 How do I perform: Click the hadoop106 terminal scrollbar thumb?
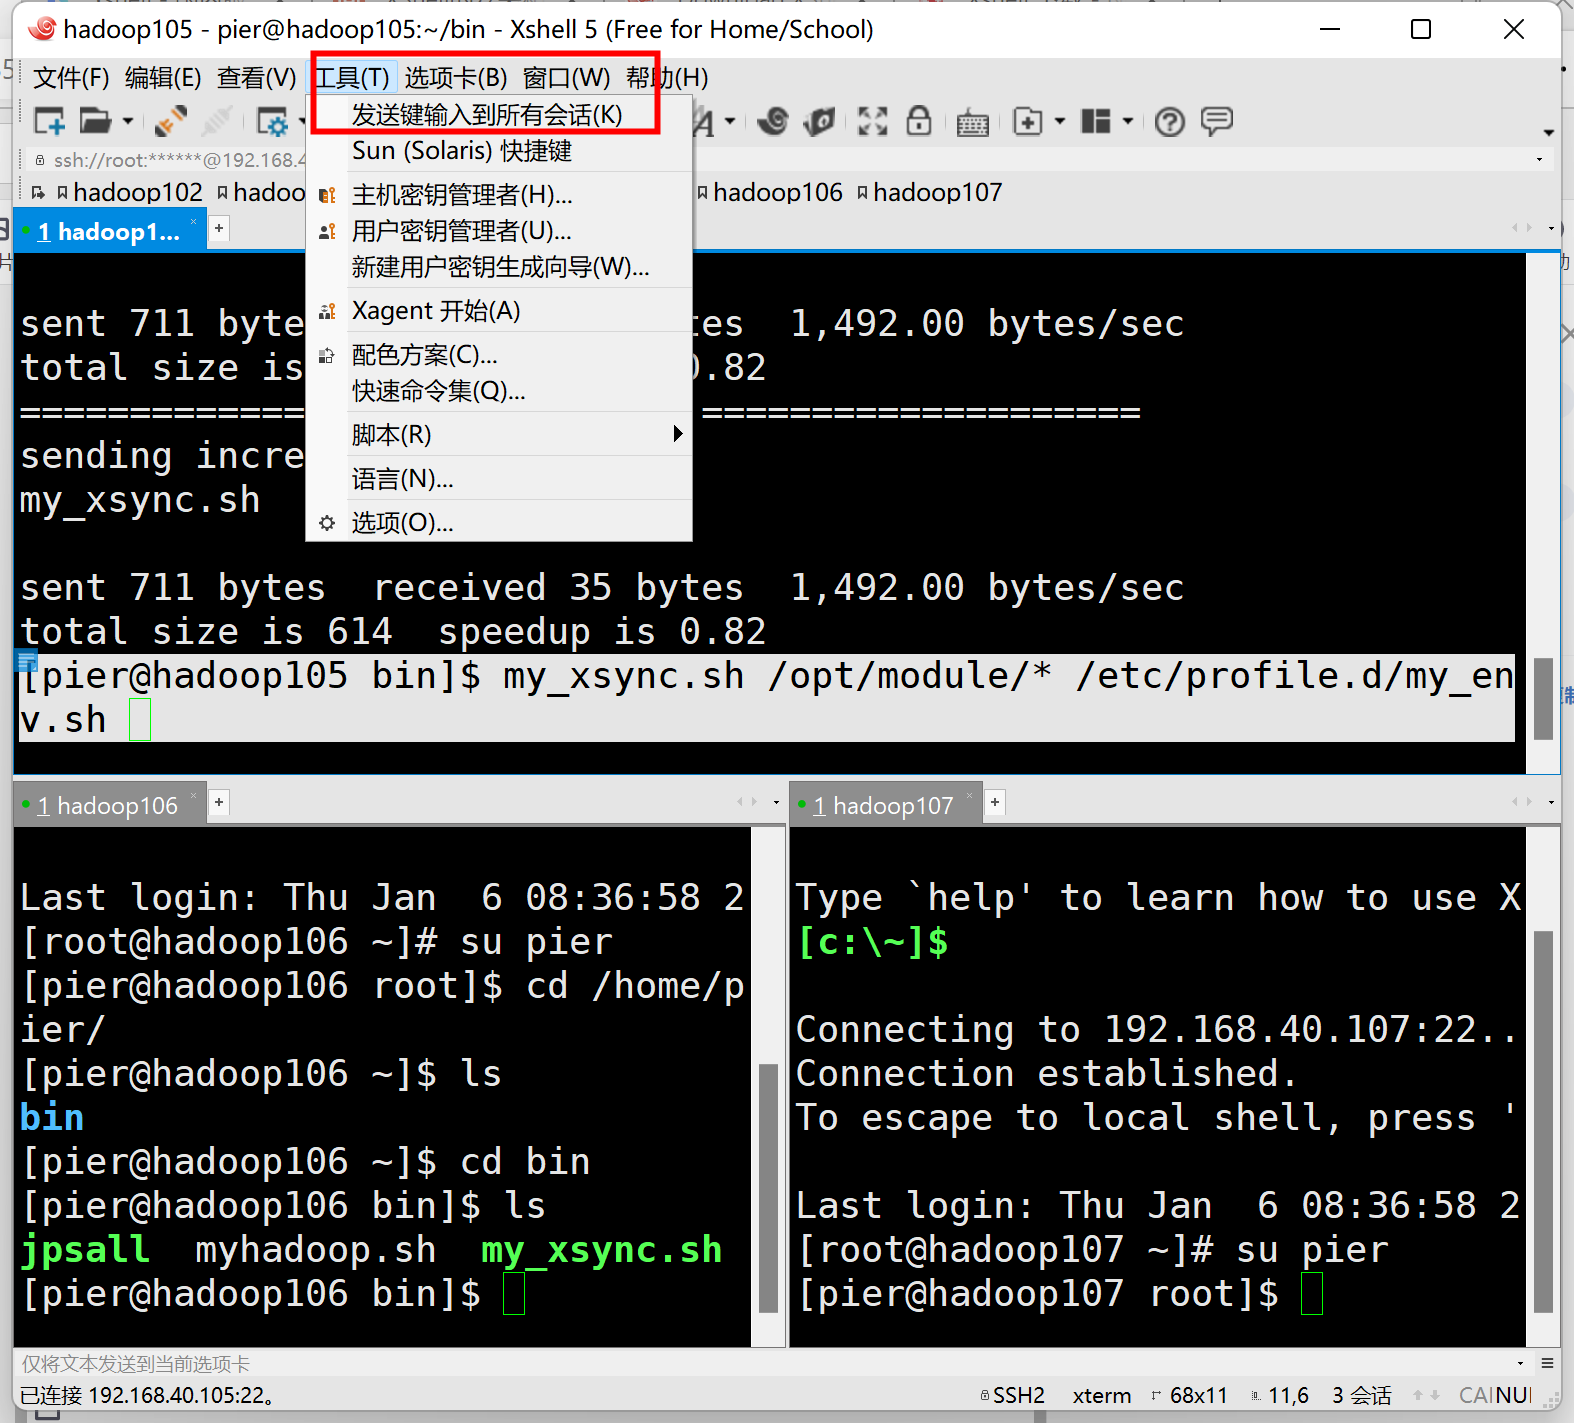pos(768,1189)
